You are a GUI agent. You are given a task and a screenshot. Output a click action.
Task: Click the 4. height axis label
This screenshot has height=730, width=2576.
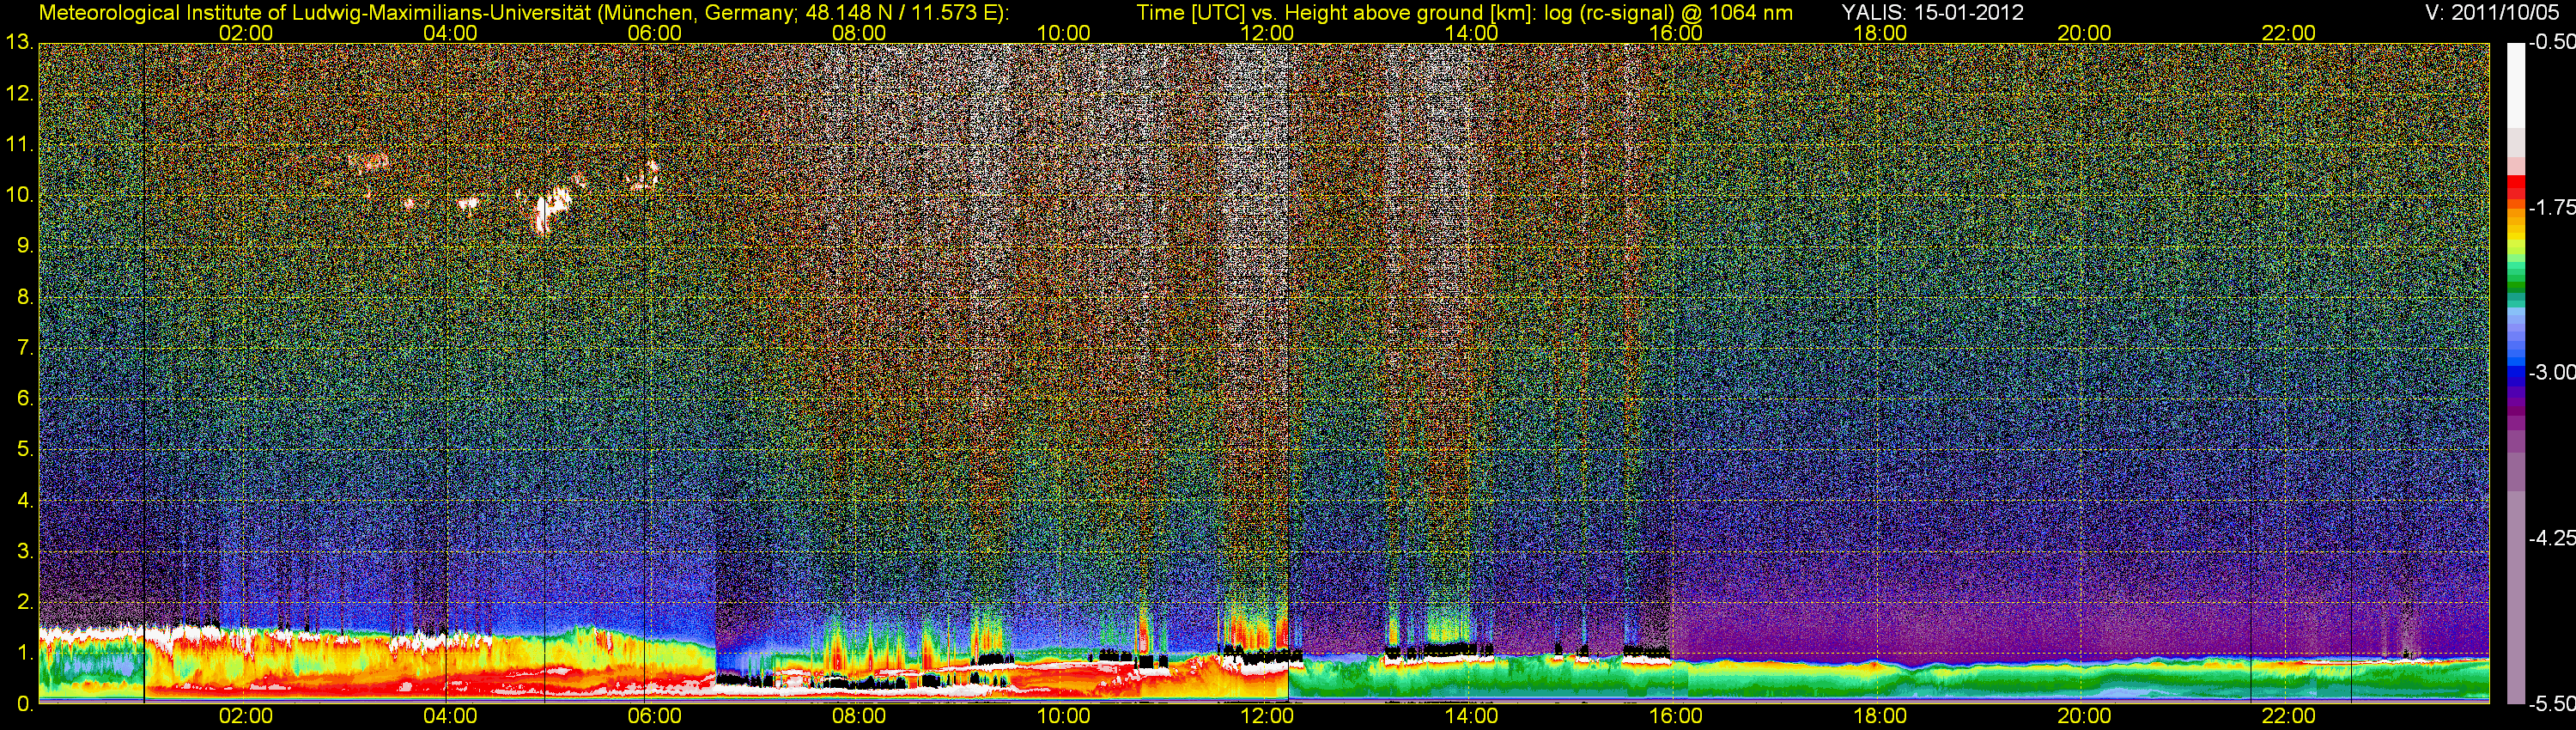24,500
